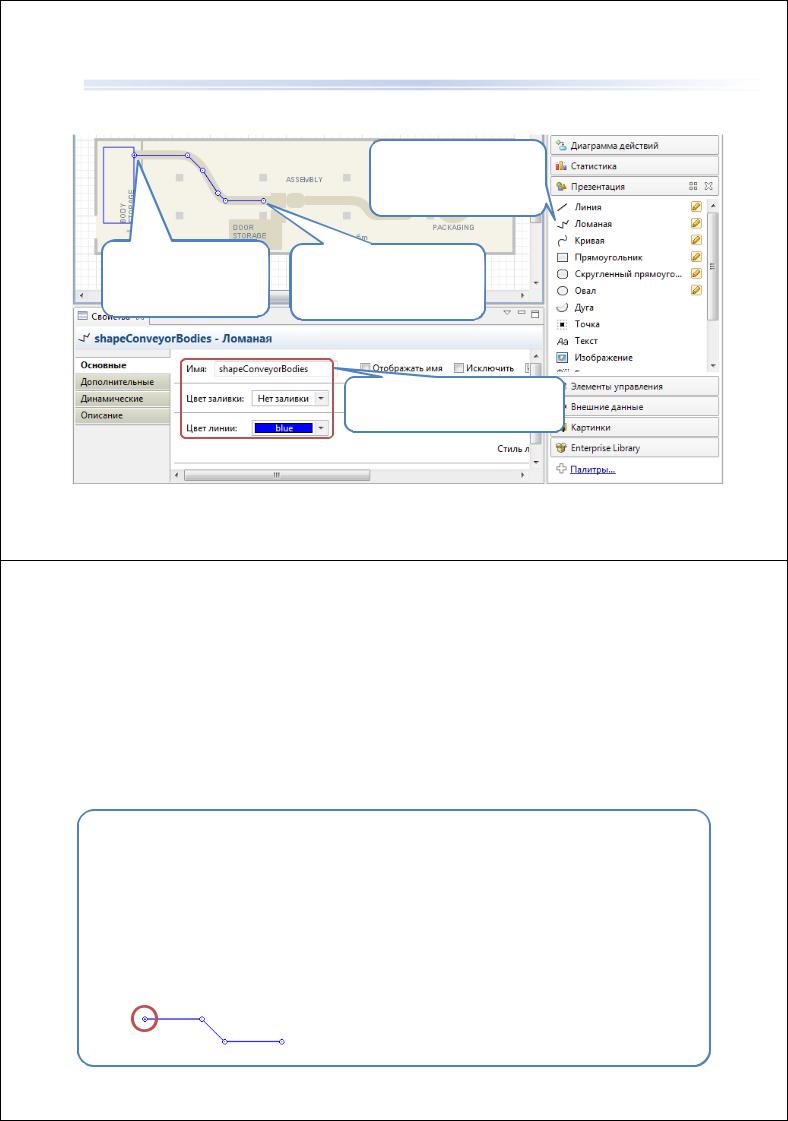Open the Динамические properties tab

(x=122, y=399)
